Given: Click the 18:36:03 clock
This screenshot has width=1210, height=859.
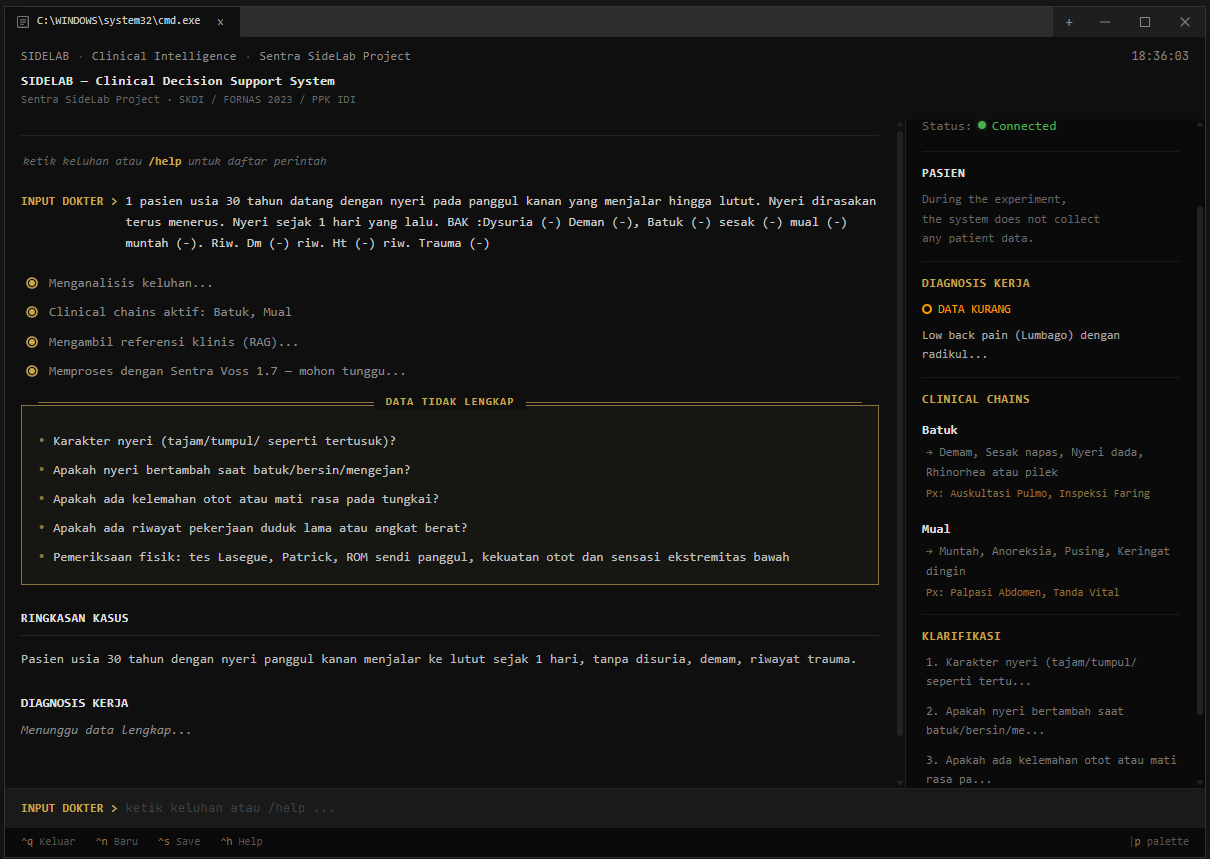Looking at the screenshot, I should pos(1160,56).
